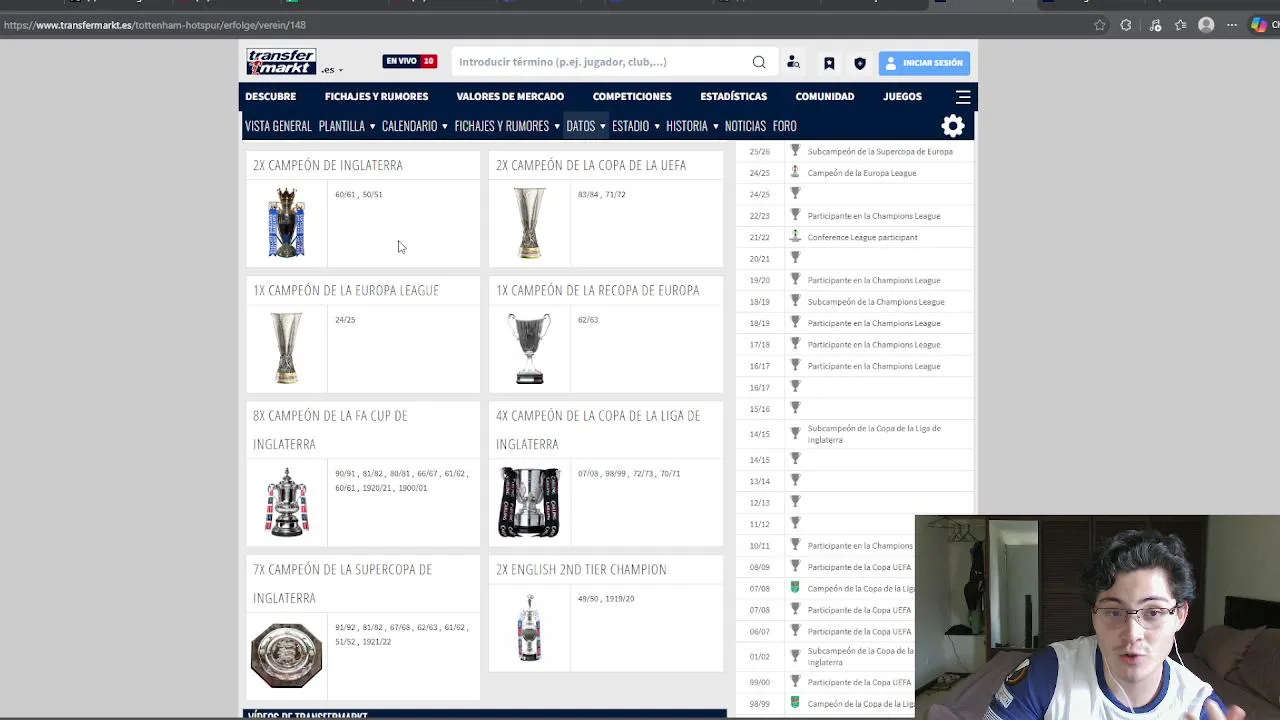Click the Europa League icon in the 24/25 champion row

click(x=795, y=172)
